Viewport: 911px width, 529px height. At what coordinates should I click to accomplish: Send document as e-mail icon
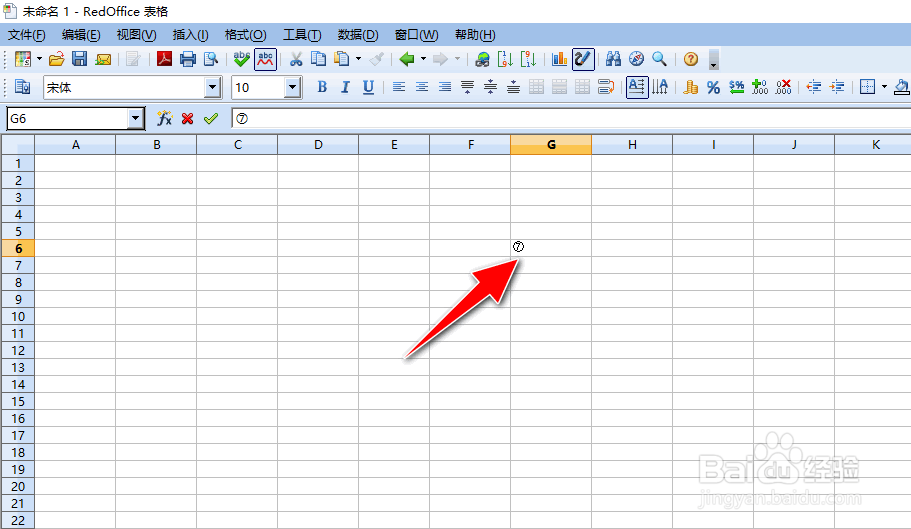[103, 59]
